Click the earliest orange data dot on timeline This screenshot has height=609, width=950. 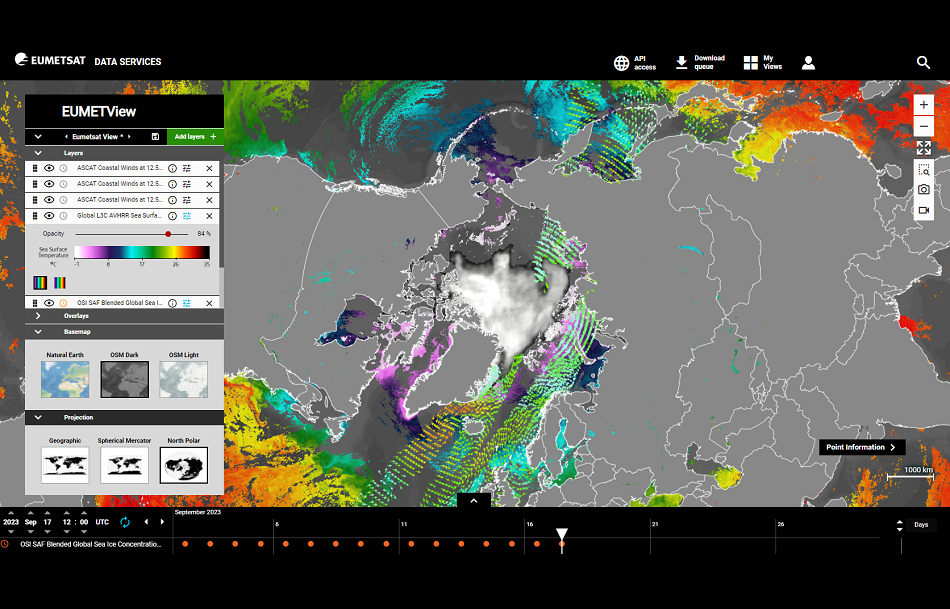[x=185, y=544]
